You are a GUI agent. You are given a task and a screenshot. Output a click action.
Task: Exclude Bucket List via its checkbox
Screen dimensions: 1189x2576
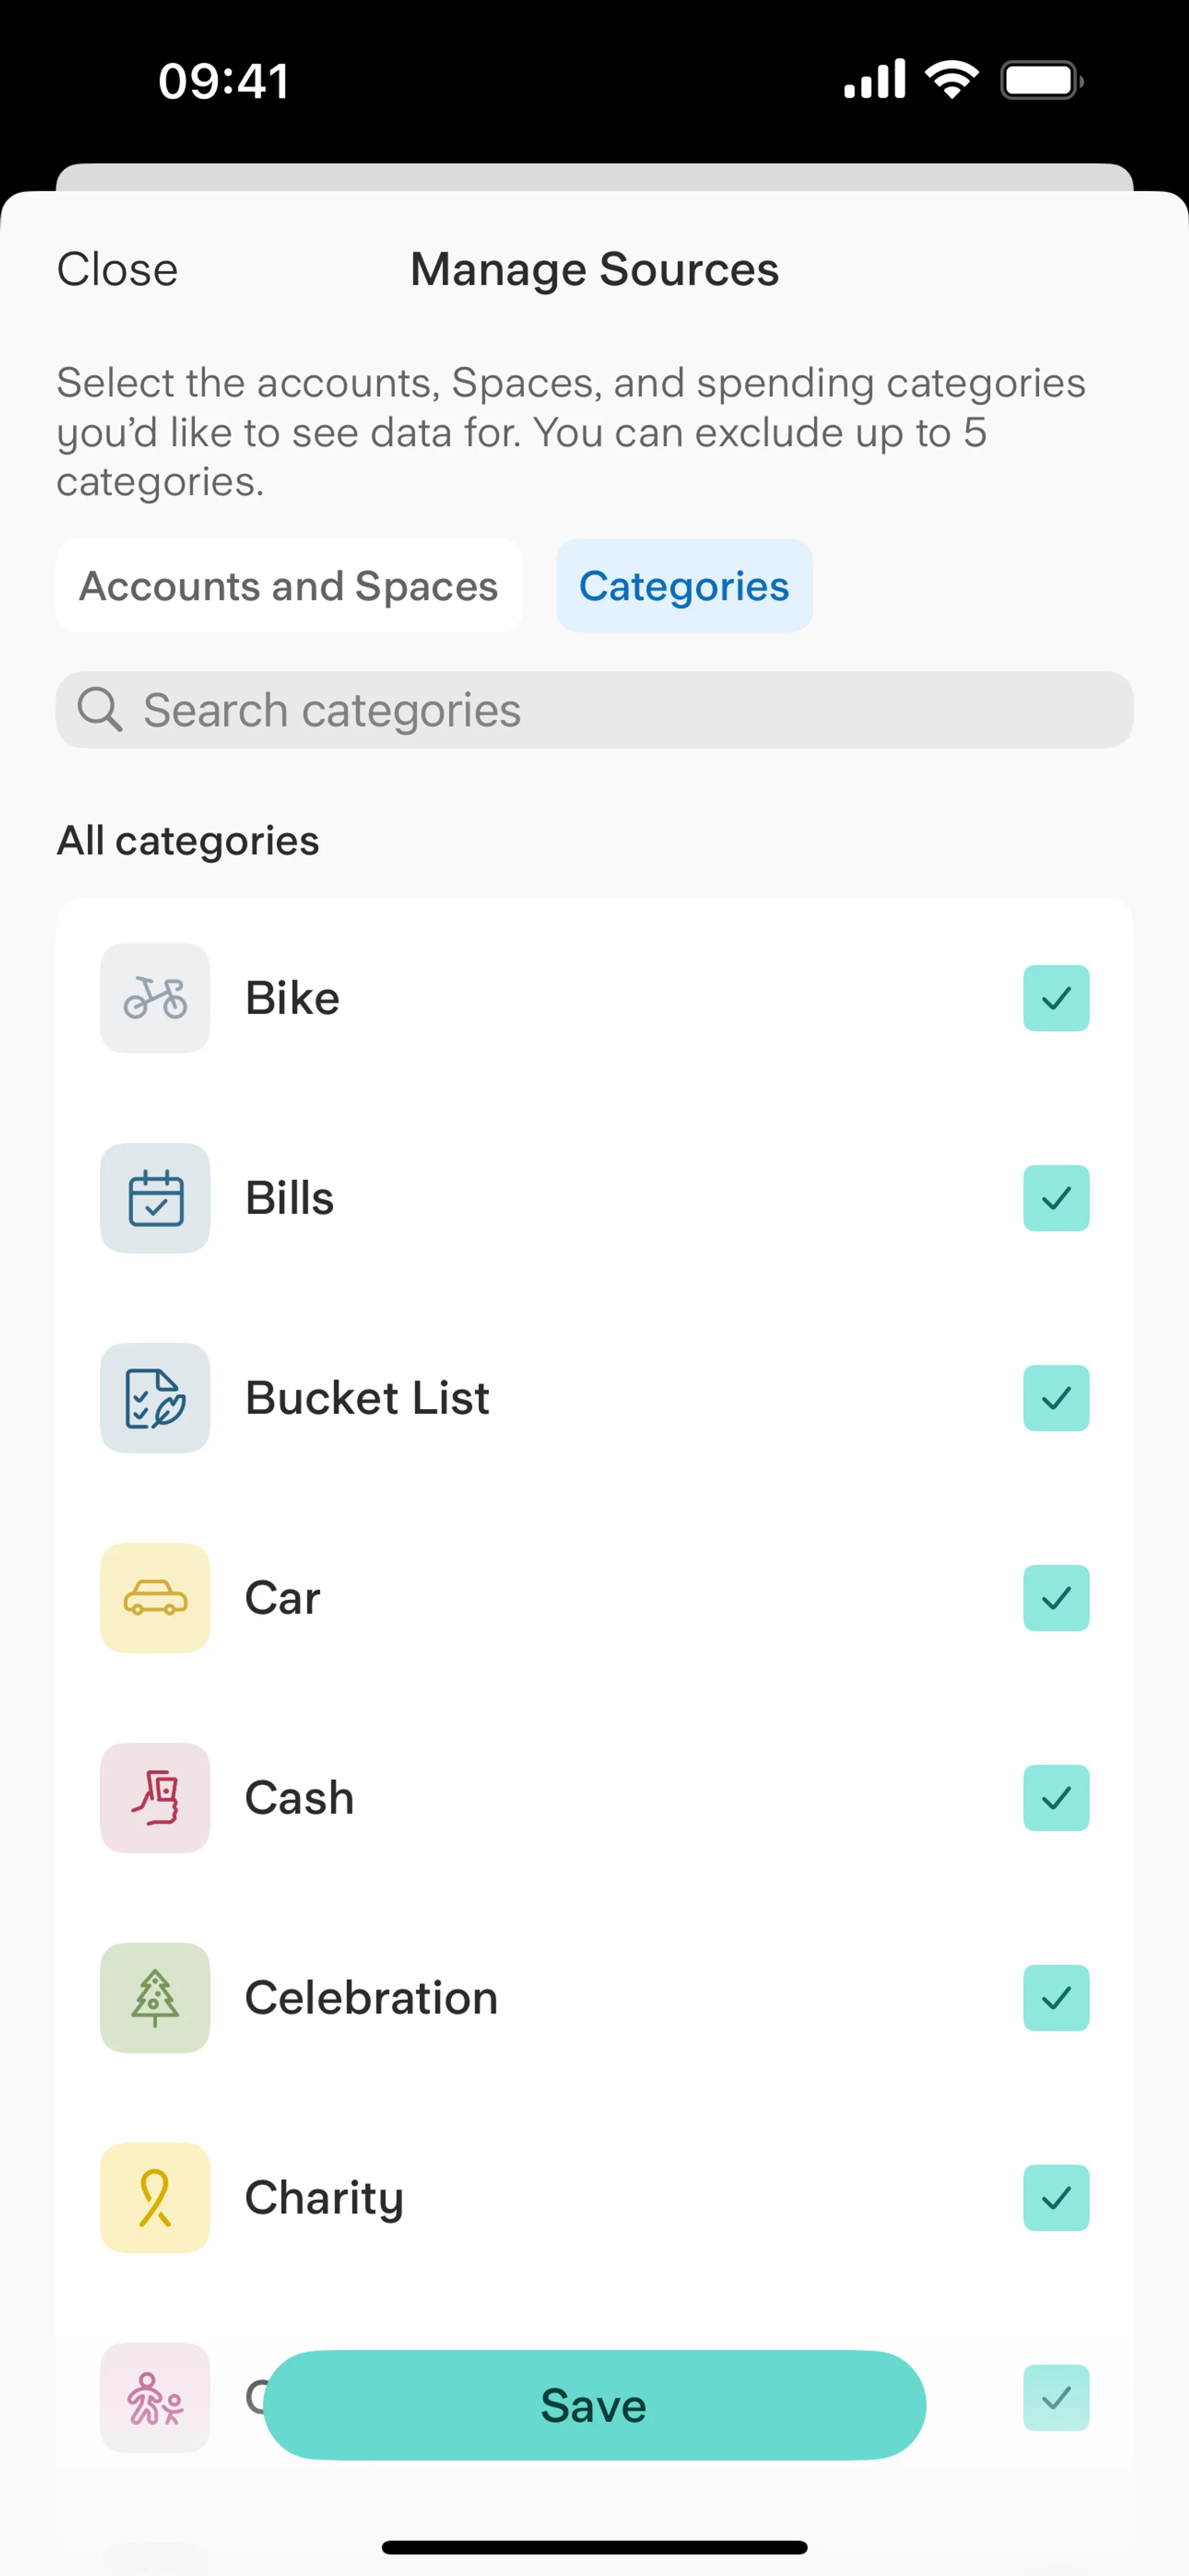point(1056,1398)
